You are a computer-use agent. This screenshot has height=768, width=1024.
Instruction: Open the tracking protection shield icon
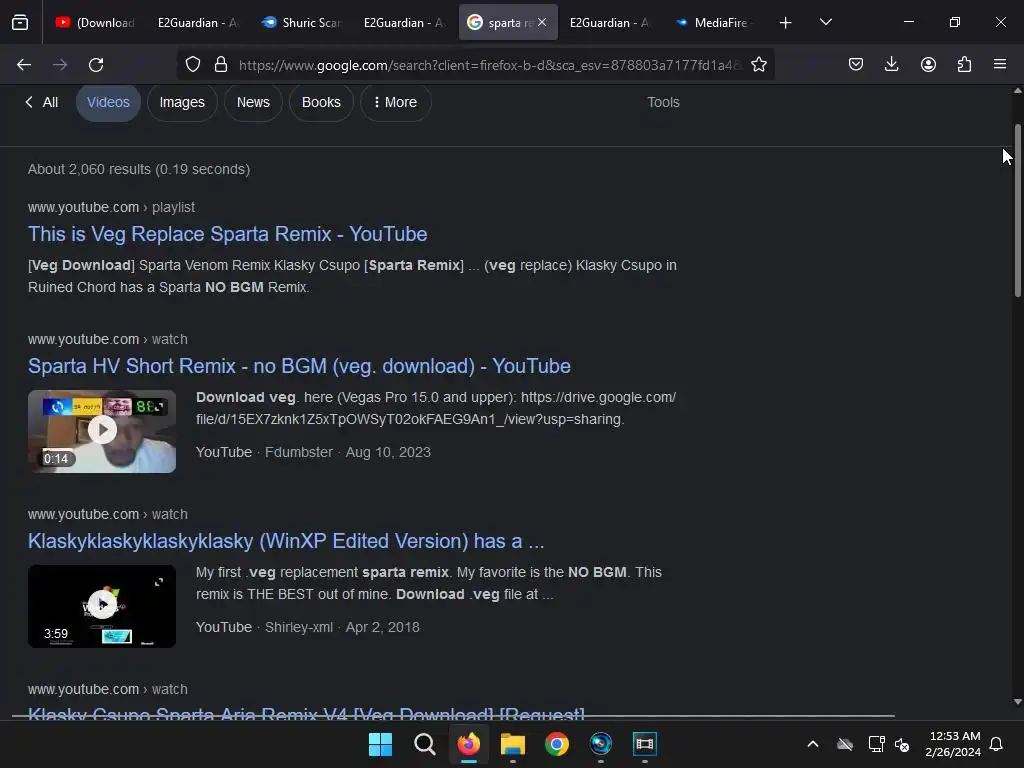(x=193, y=65)
